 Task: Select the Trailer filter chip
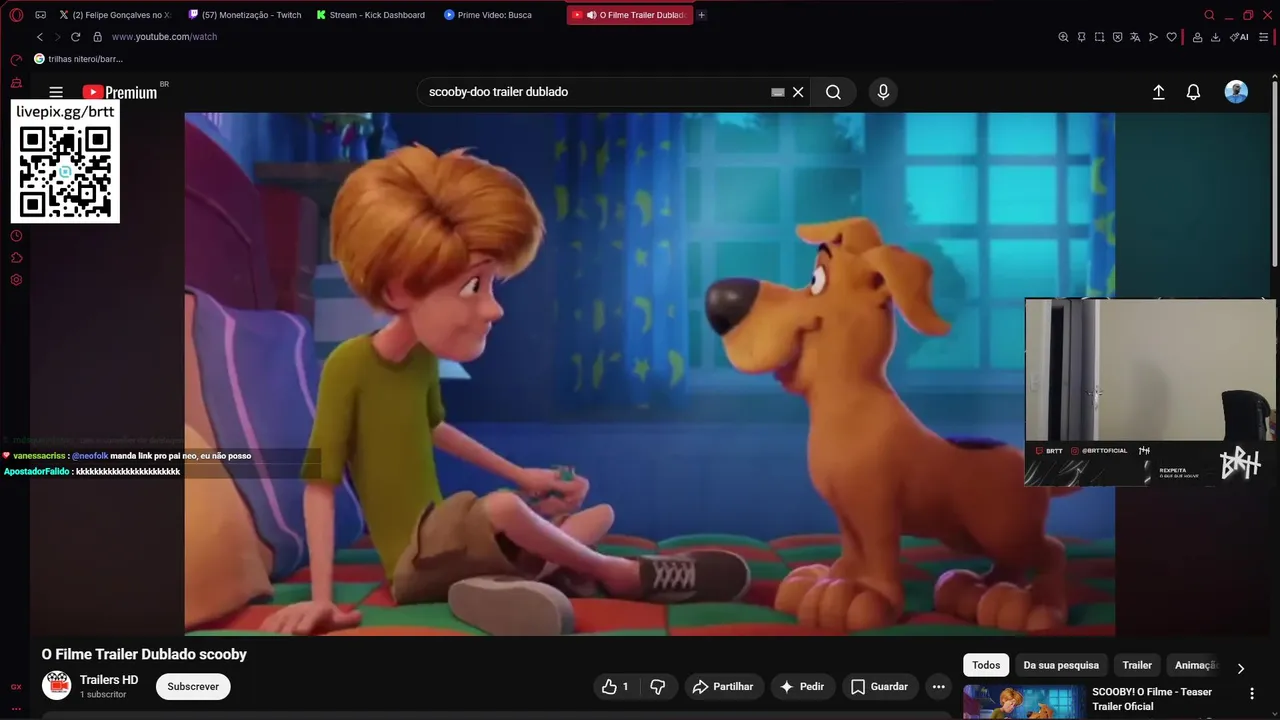point(1137,665)
